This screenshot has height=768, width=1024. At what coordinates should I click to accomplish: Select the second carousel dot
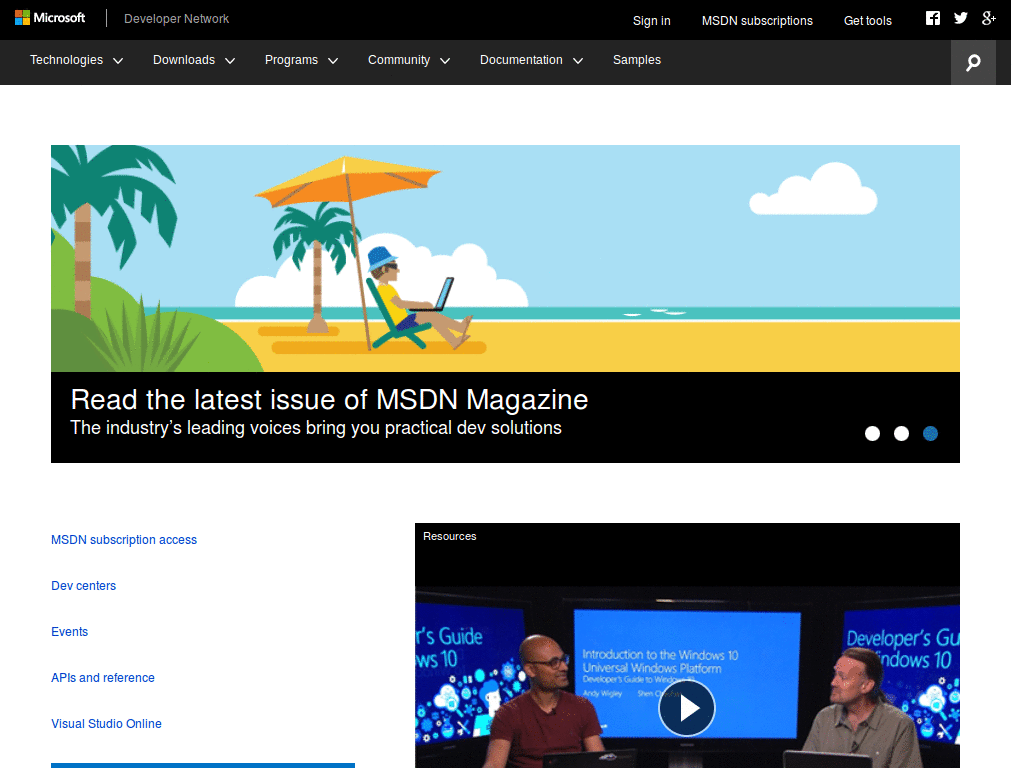(901, 434)
